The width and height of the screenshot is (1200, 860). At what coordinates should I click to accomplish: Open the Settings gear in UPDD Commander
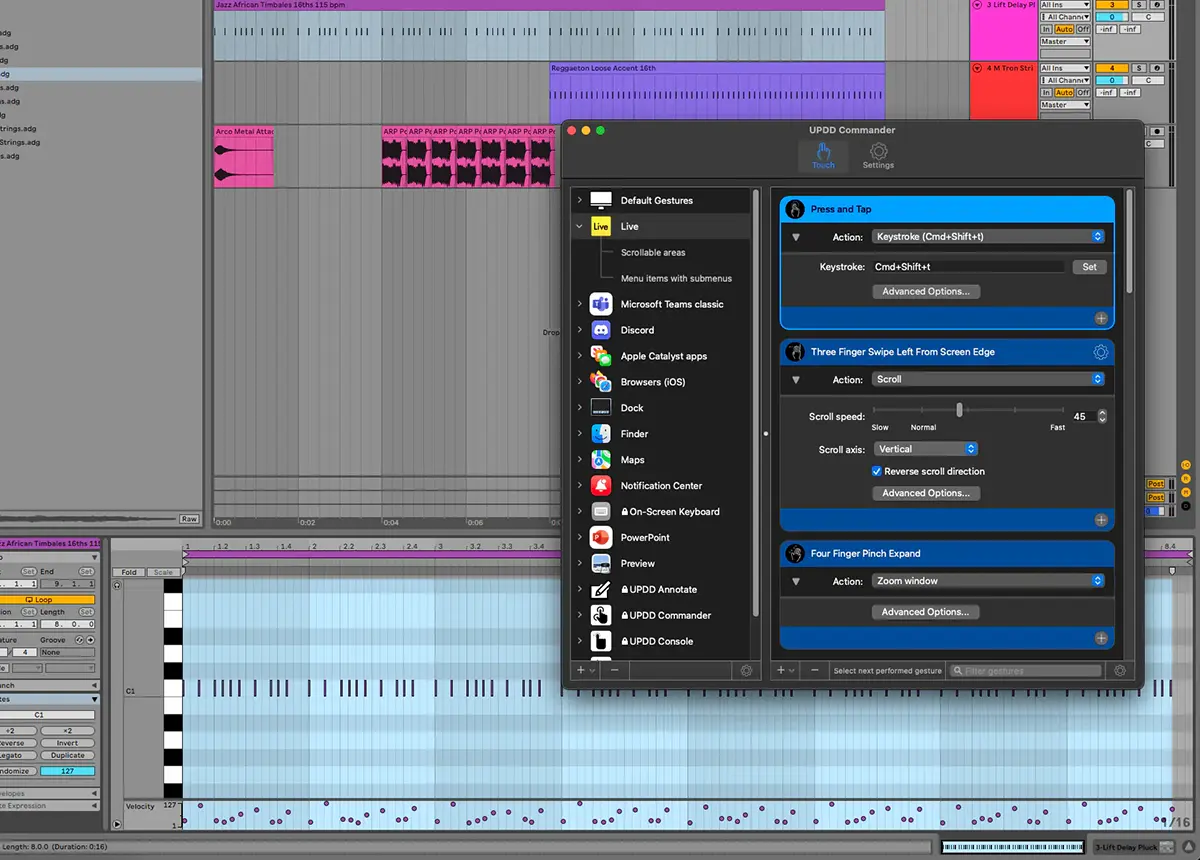pyautogui.click(x=878, y=155)
